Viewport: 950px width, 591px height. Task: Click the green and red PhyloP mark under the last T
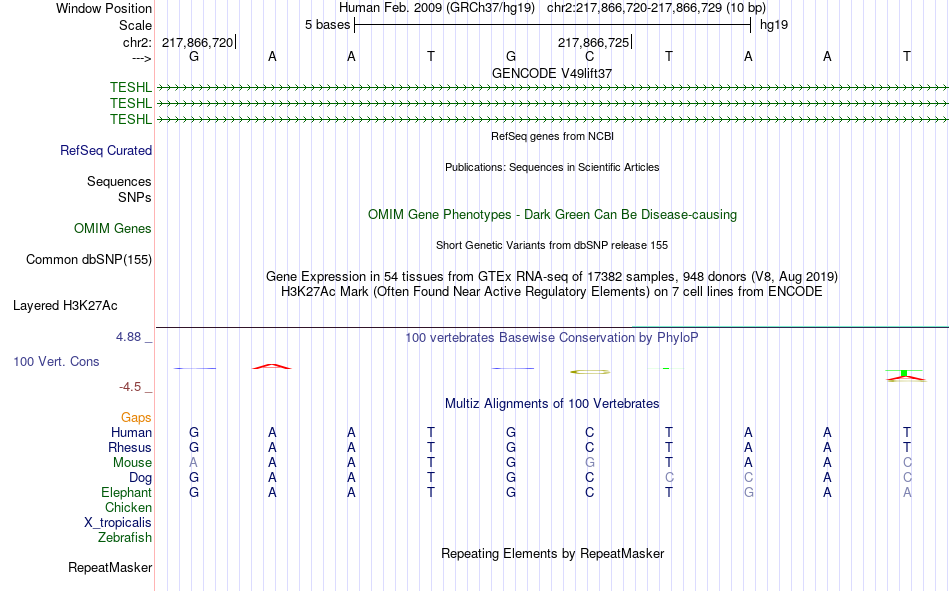906,375
